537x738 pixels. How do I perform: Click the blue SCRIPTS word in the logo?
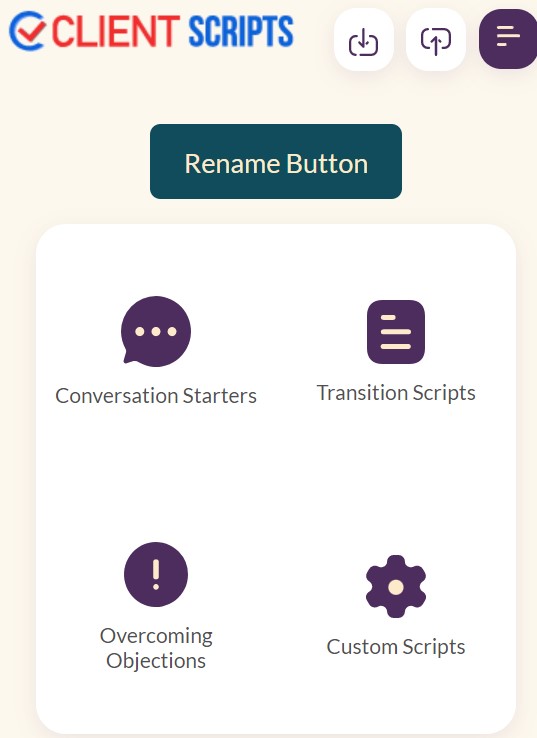coord(241,32)
